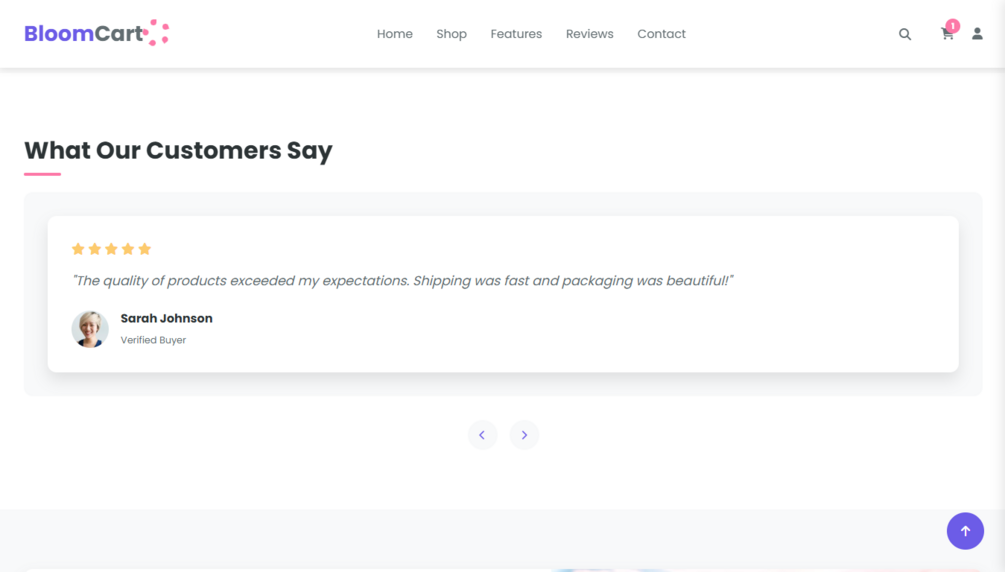Open the search icon in header

904,34
